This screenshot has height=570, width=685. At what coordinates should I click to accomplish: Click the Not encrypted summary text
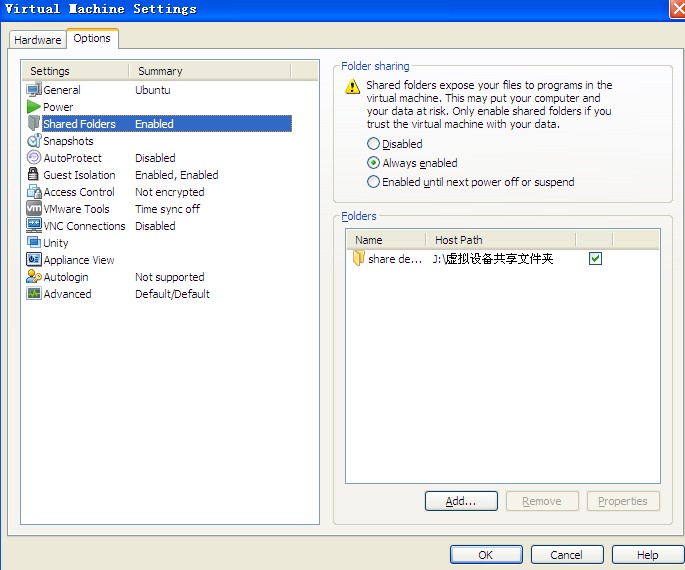170,192
